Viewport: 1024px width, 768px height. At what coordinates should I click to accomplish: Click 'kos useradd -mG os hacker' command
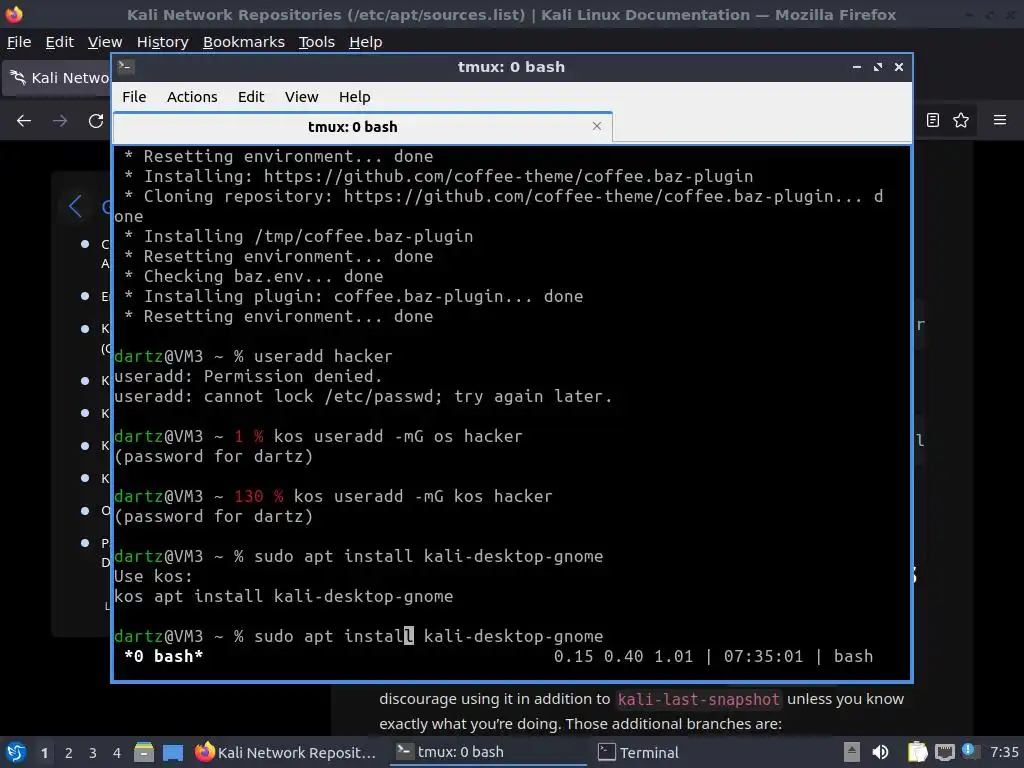(x=398, y=436)
